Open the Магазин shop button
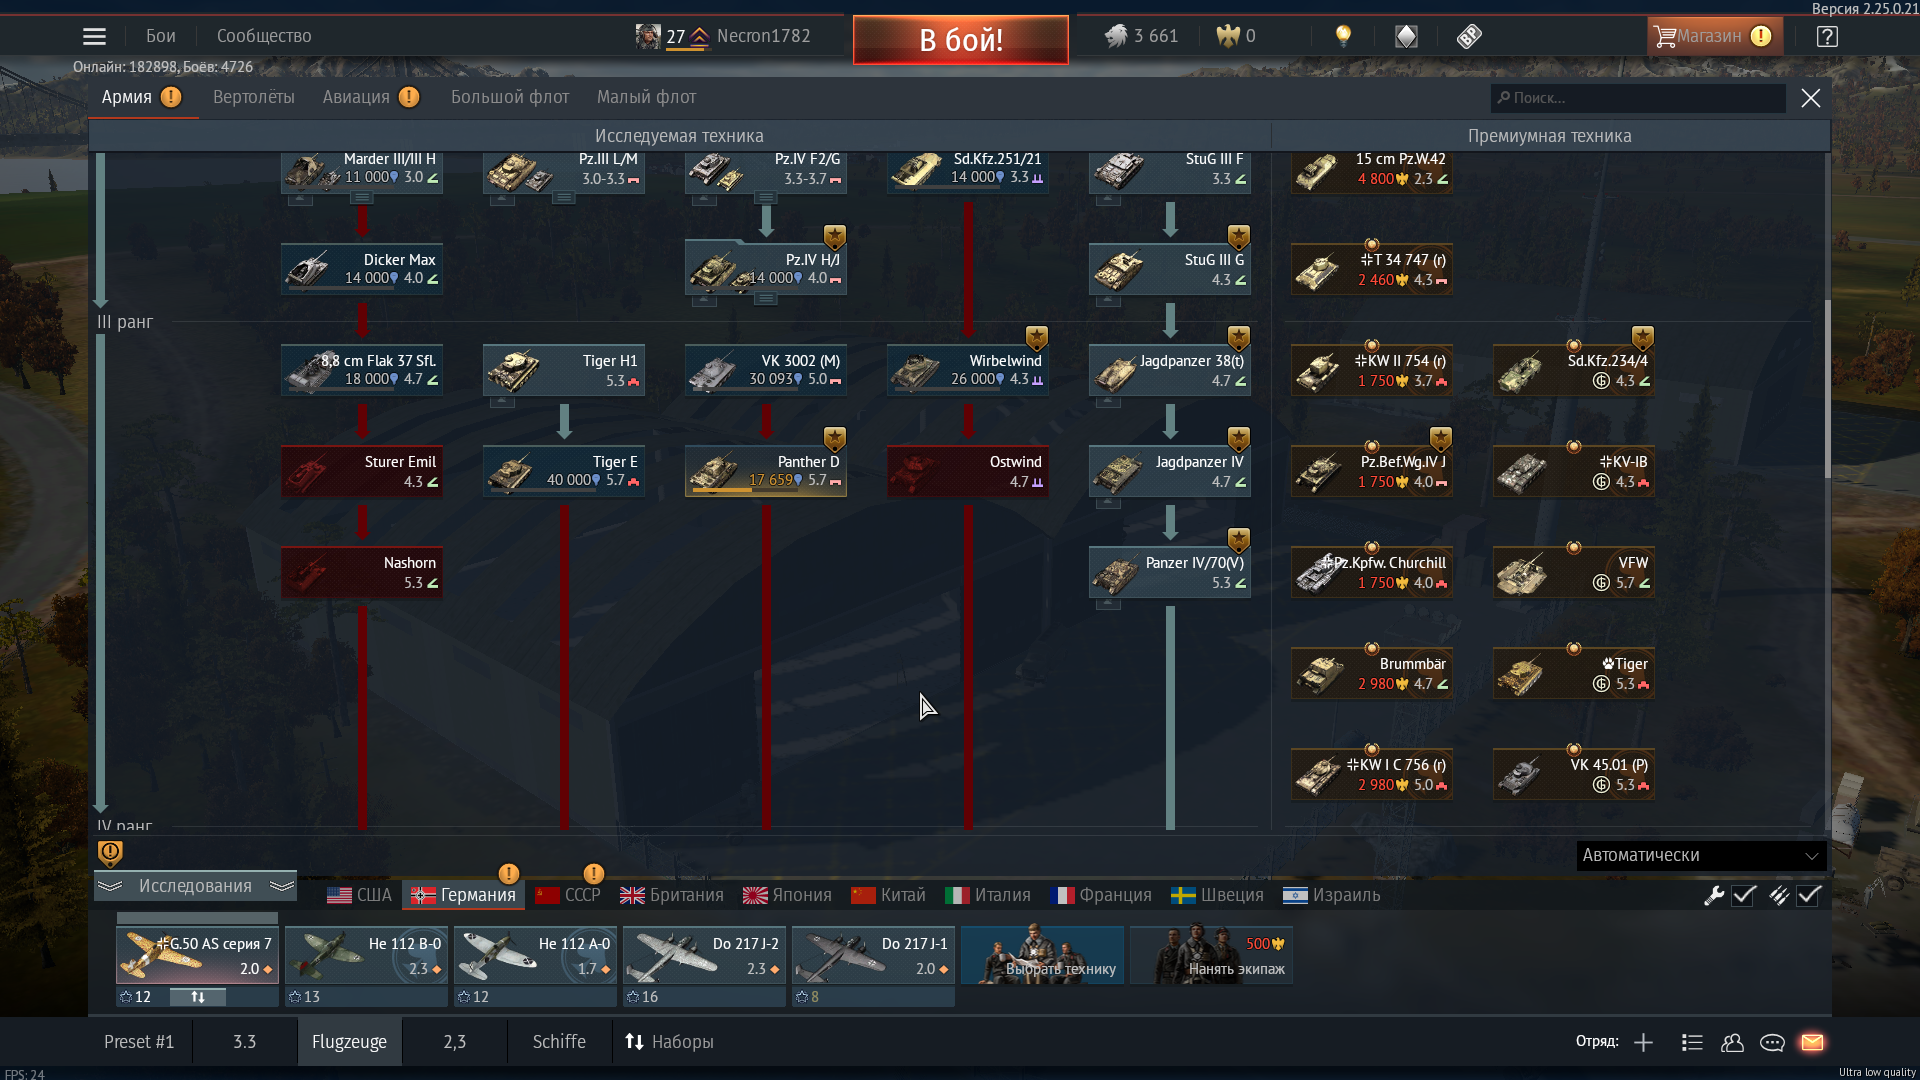This screenshot has height=1080, width=1920. pos(1714,36)
